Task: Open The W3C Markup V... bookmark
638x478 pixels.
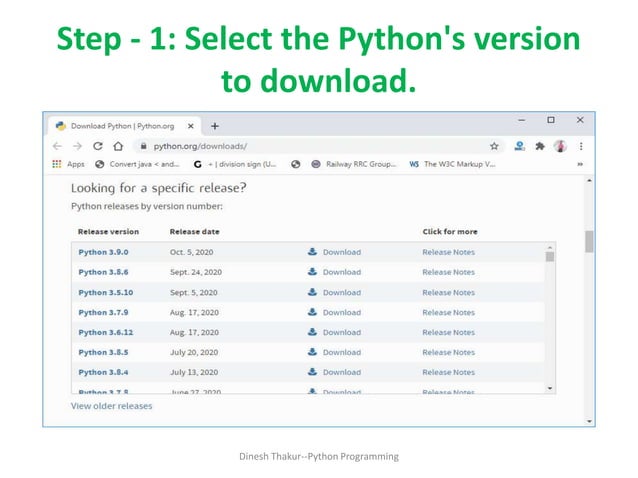Action: coord(452,164)
